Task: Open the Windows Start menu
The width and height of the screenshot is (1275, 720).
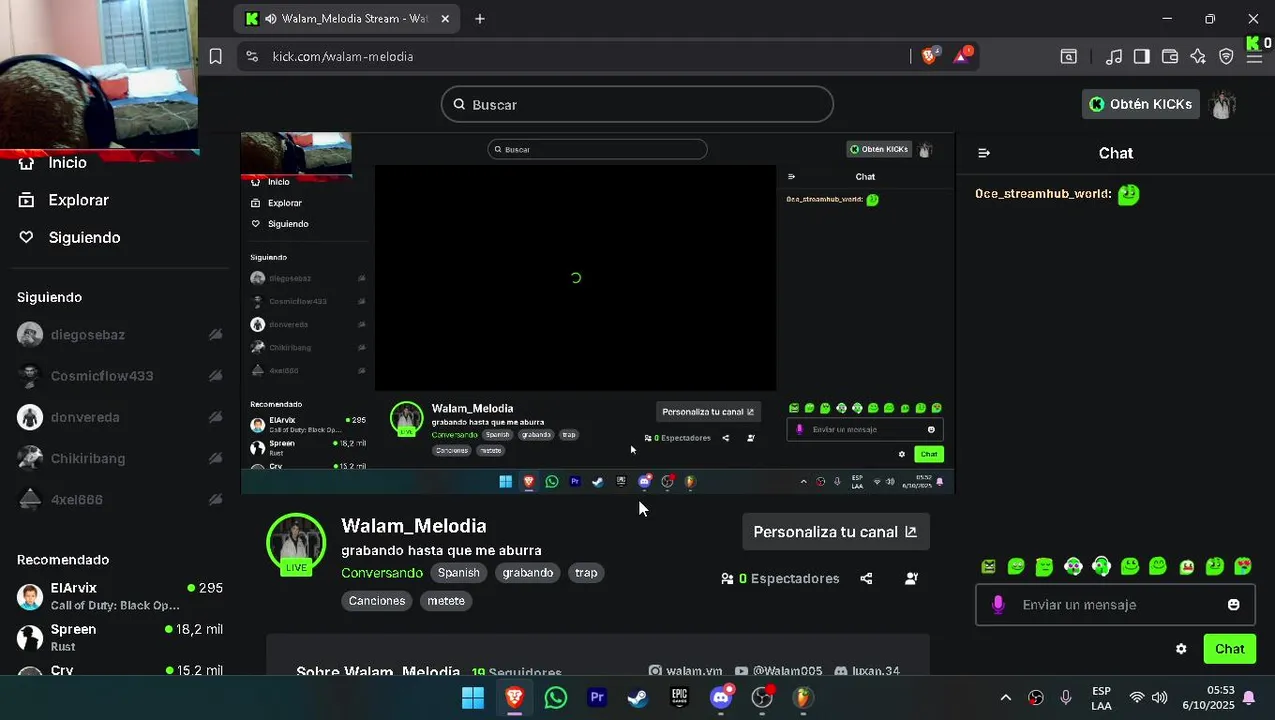Action: [473, 698]
